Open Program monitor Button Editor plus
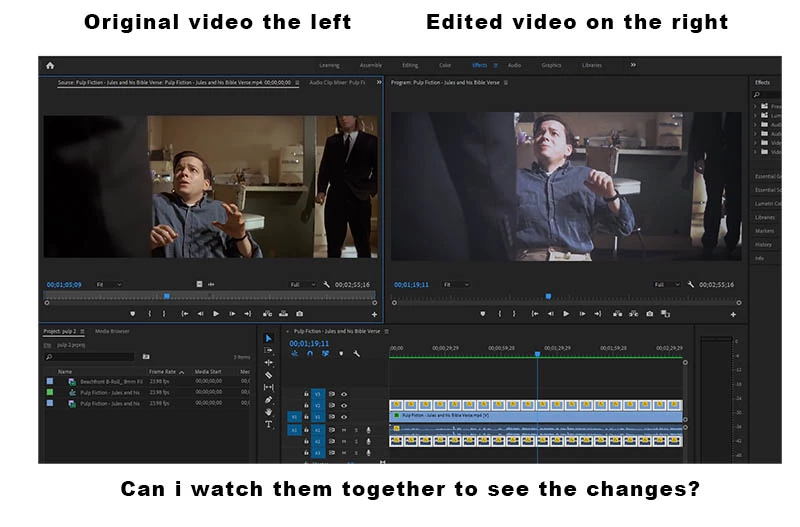This screenshot has height=527, width=800. 733,315
